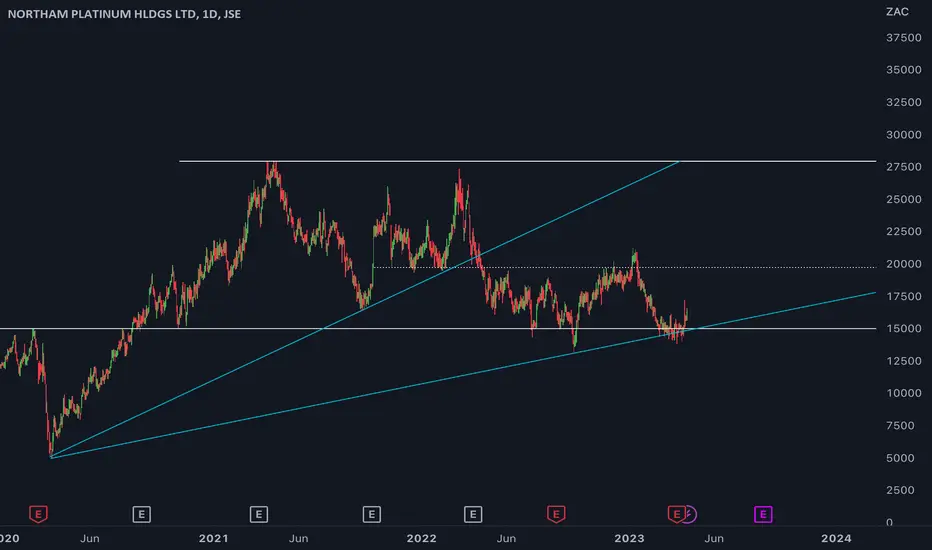932x550 pixels.
Task: Open the gray earnings marker just after 2022
Action: tap(473, 514)
